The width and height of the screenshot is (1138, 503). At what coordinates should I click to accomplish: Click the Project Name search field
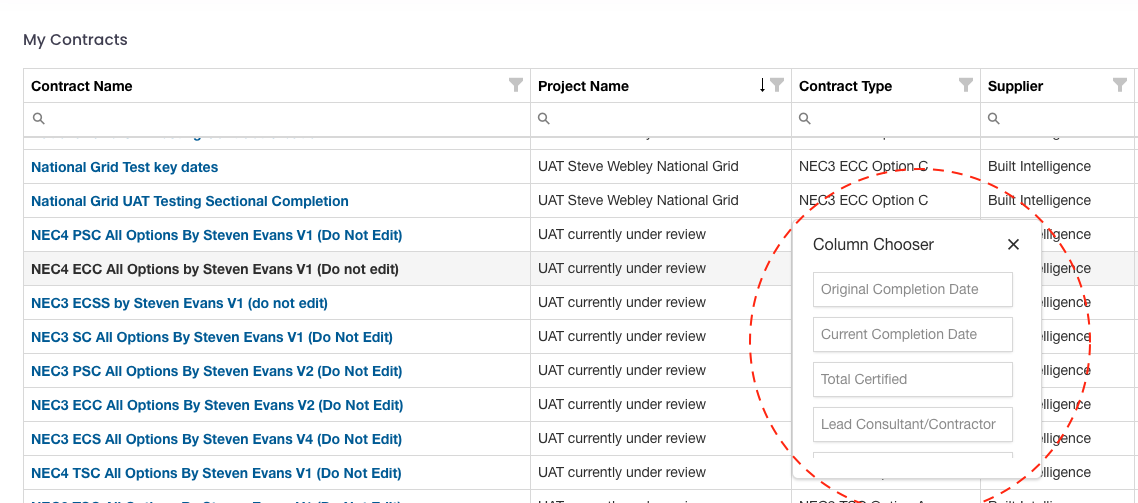pos(660,118)
